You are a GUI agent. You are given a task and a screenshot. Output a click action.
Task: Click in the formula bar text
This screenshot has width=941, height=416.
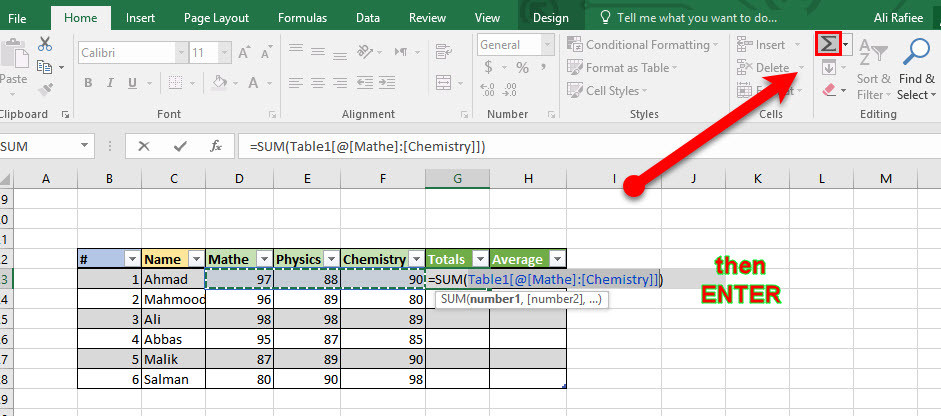367,146
